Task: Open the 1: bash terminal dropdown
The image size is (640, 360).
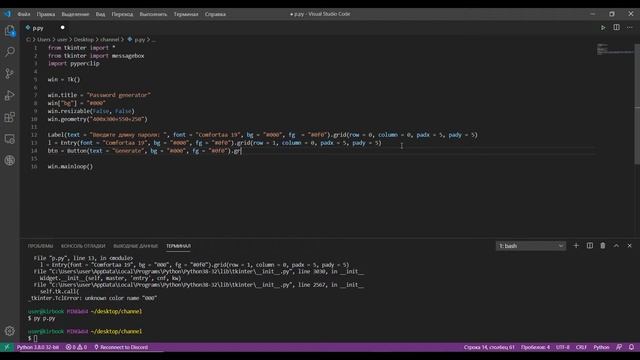Action: pyautogui.click(x=531, y=246)
